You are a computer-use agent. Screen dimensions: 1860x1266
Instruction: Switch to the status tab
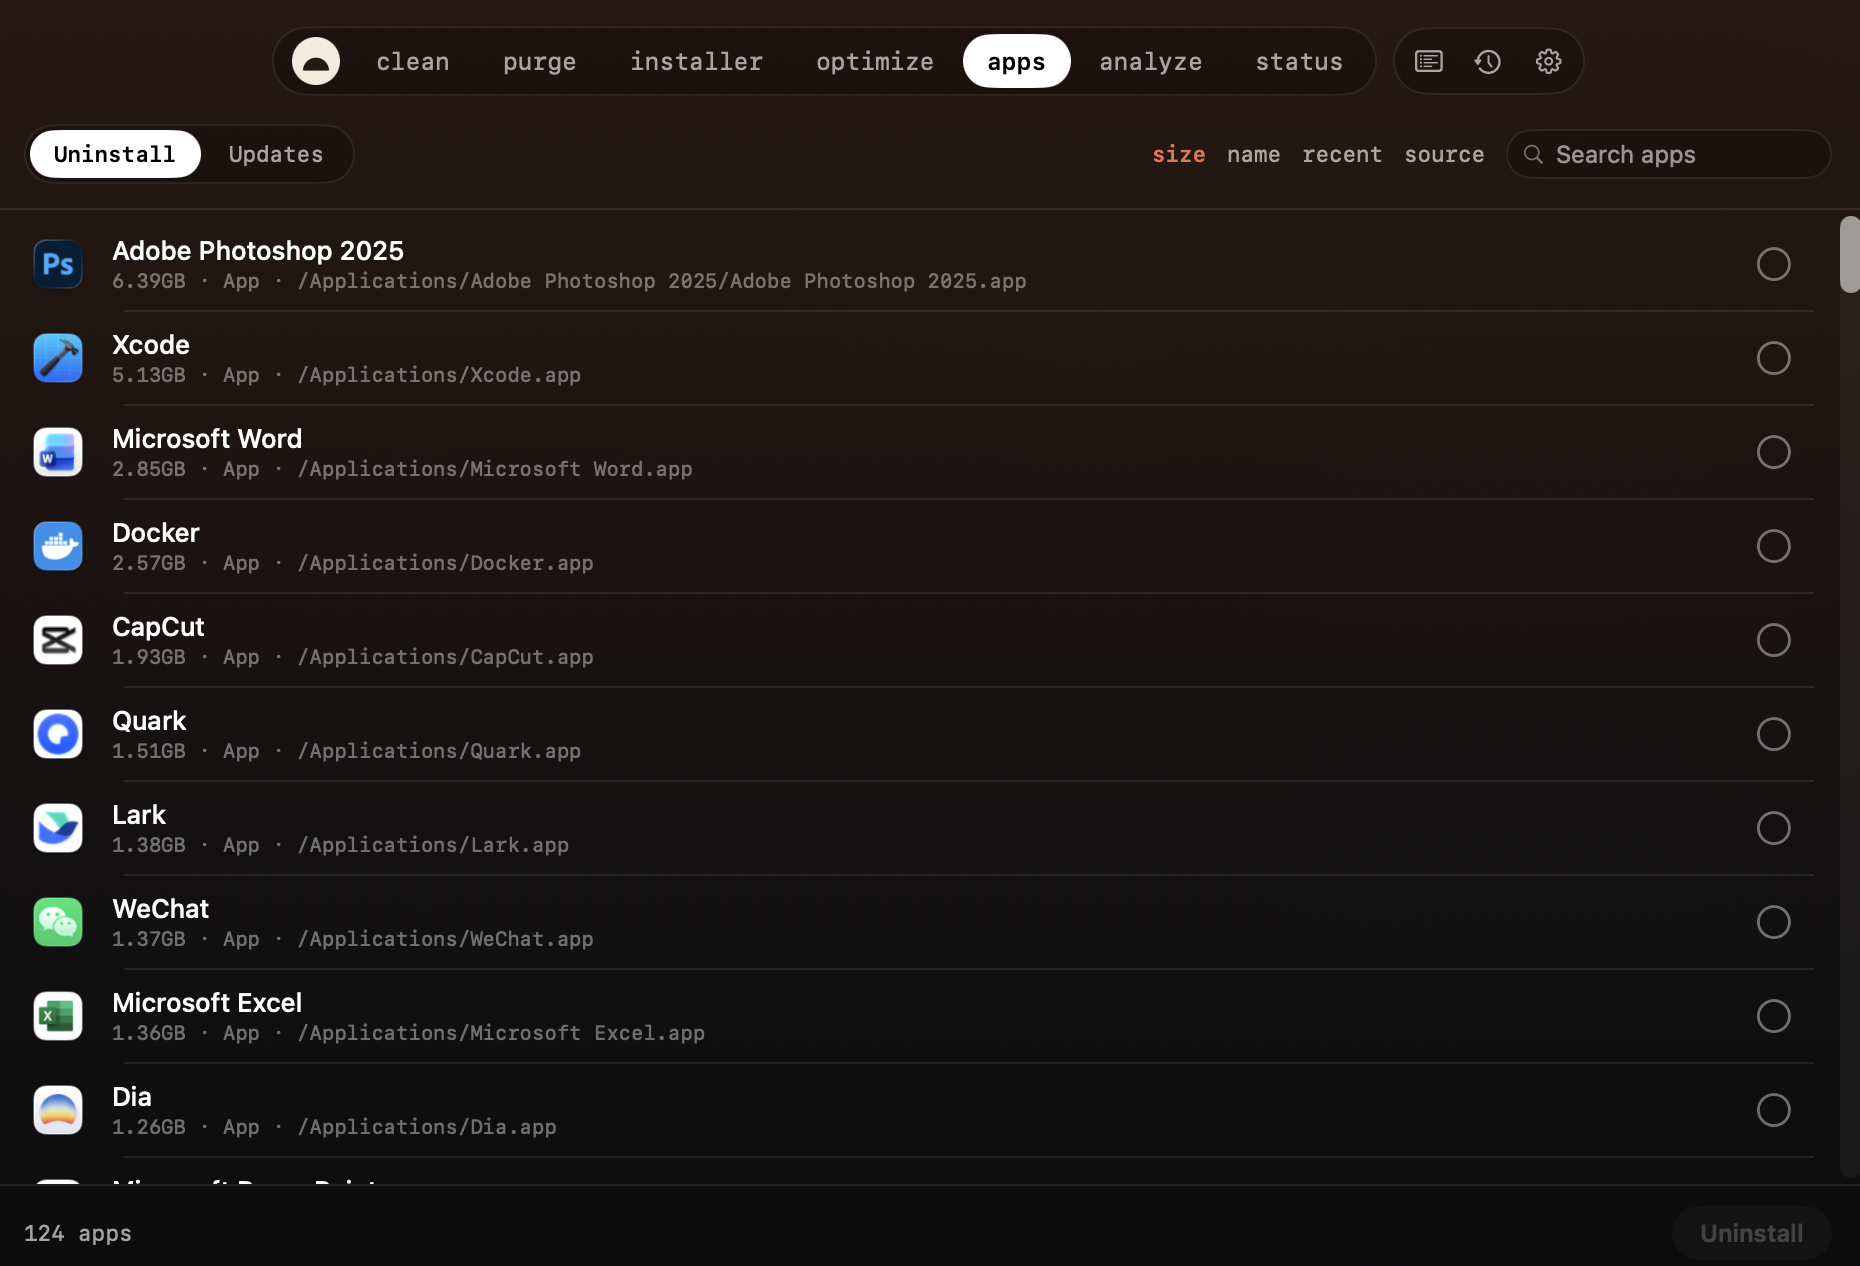point(1299,61)
